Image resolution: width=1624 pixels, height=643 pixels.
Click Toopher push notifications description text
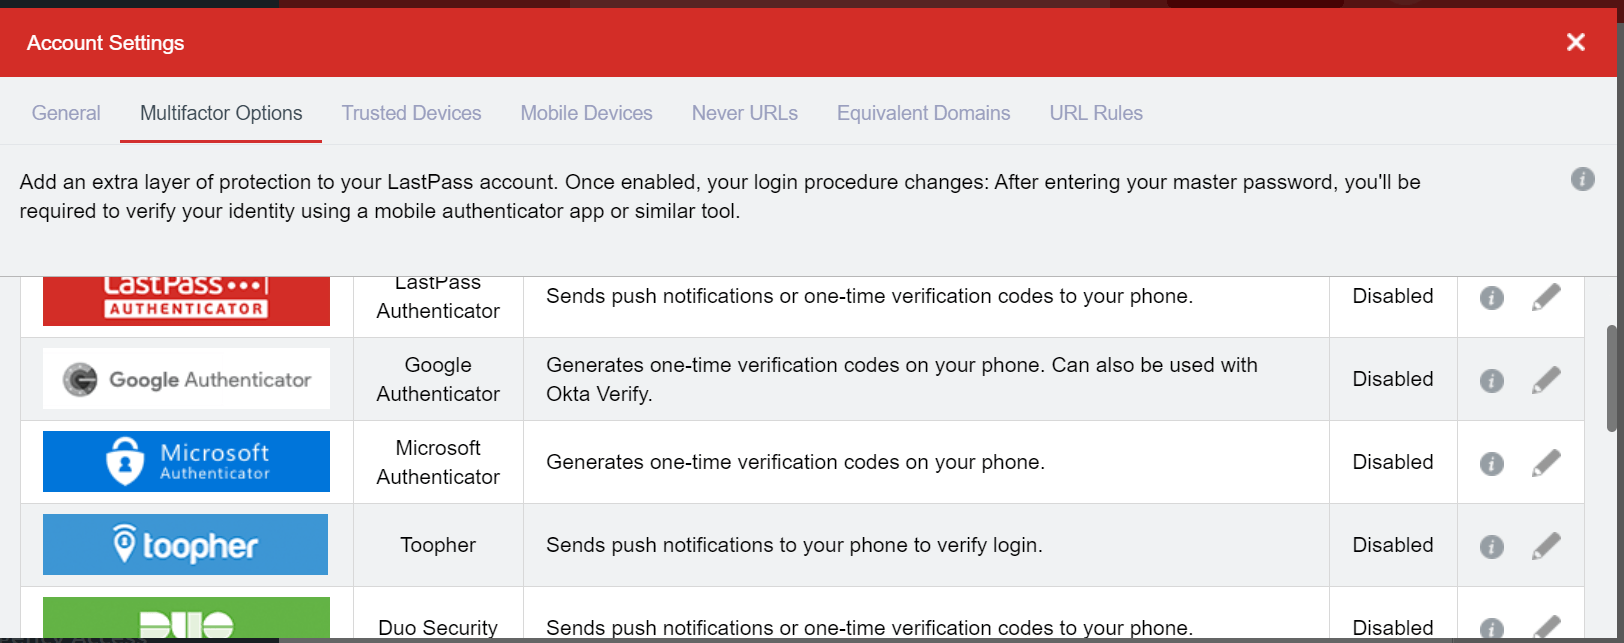tap(794, 545)
